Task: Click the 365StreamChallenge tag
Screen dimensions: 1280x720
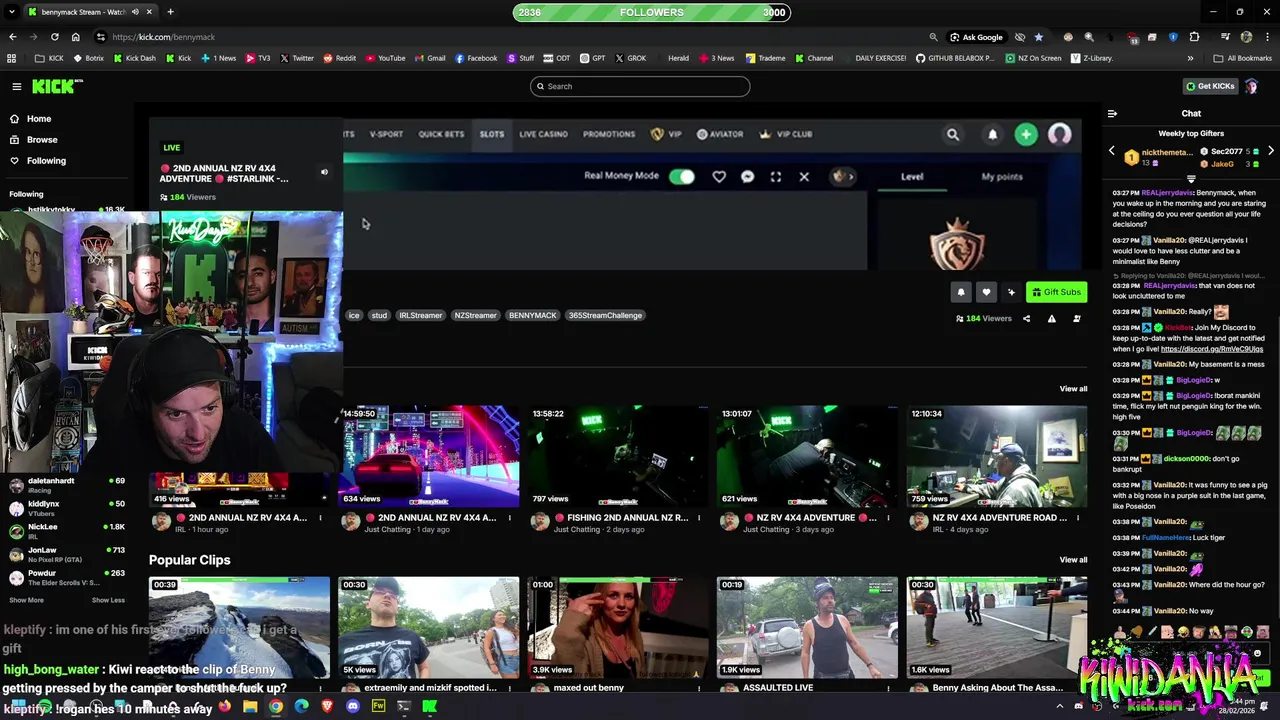Action: tap(605, 315)
